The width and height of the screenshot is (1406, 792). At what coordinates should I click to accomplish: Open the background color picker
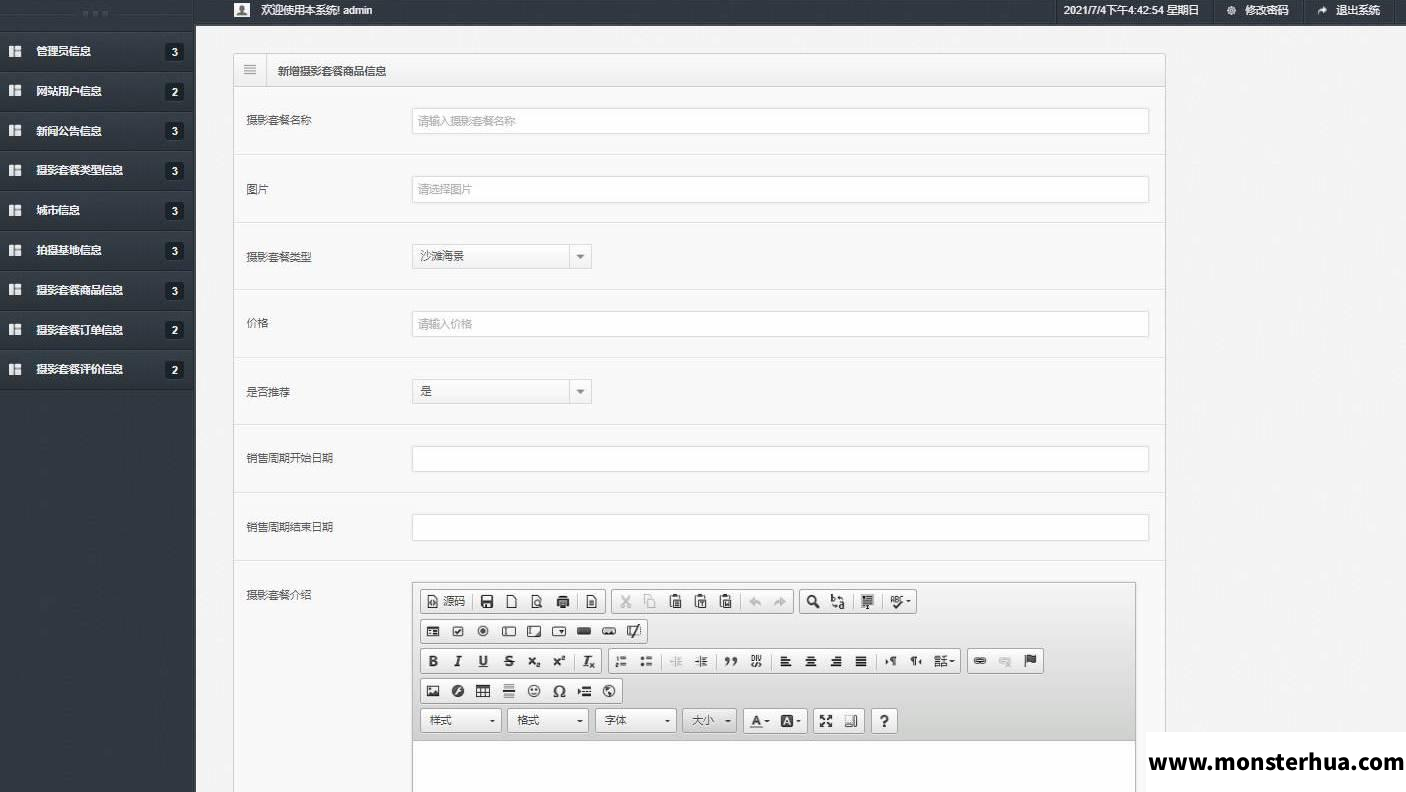(791, 720)
